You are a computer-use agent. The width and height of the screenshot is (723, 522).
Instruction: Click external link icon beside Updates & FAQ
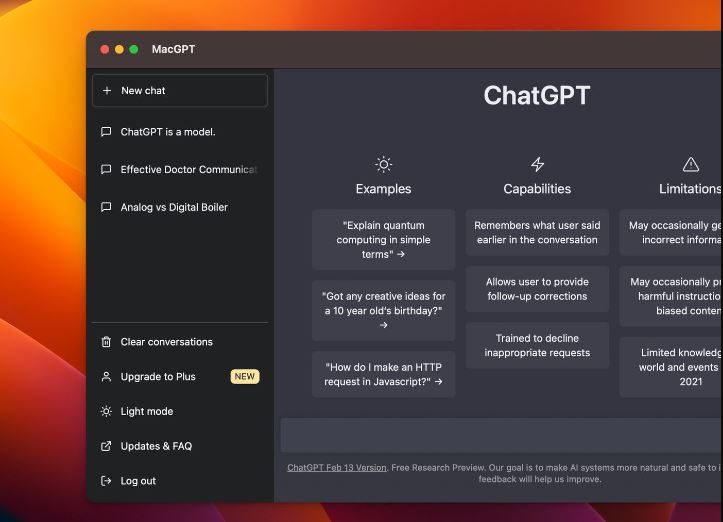[106, 446]
